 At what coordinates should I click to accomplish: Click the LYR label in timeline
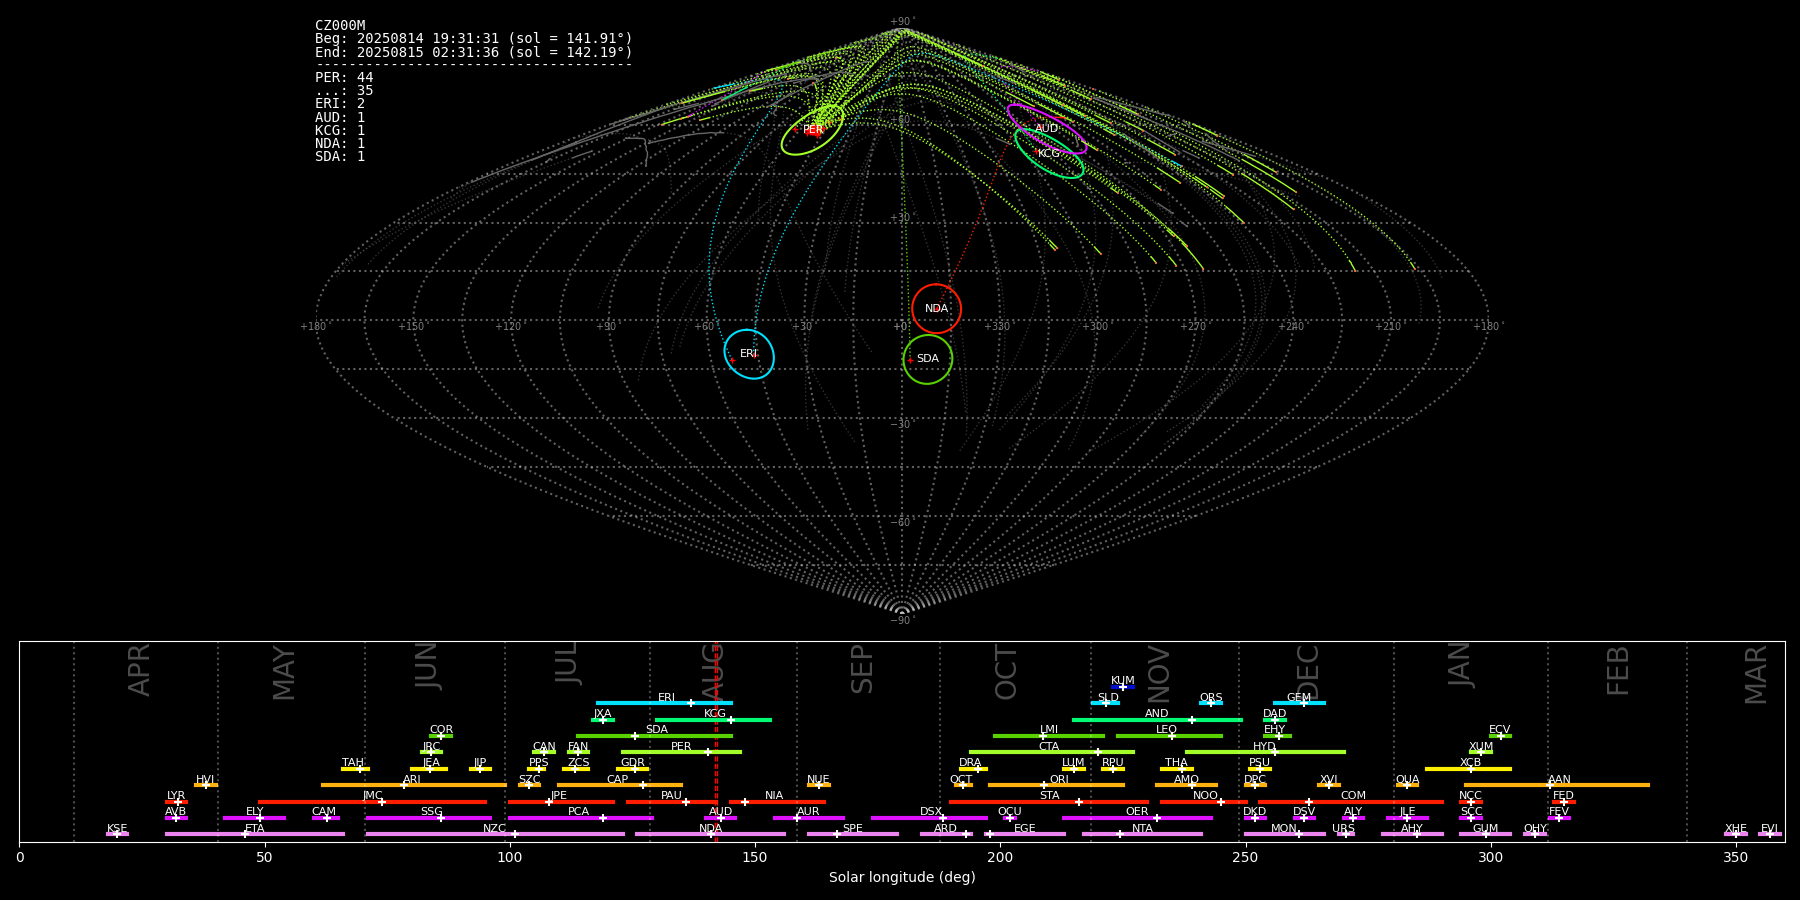[176, 796]
